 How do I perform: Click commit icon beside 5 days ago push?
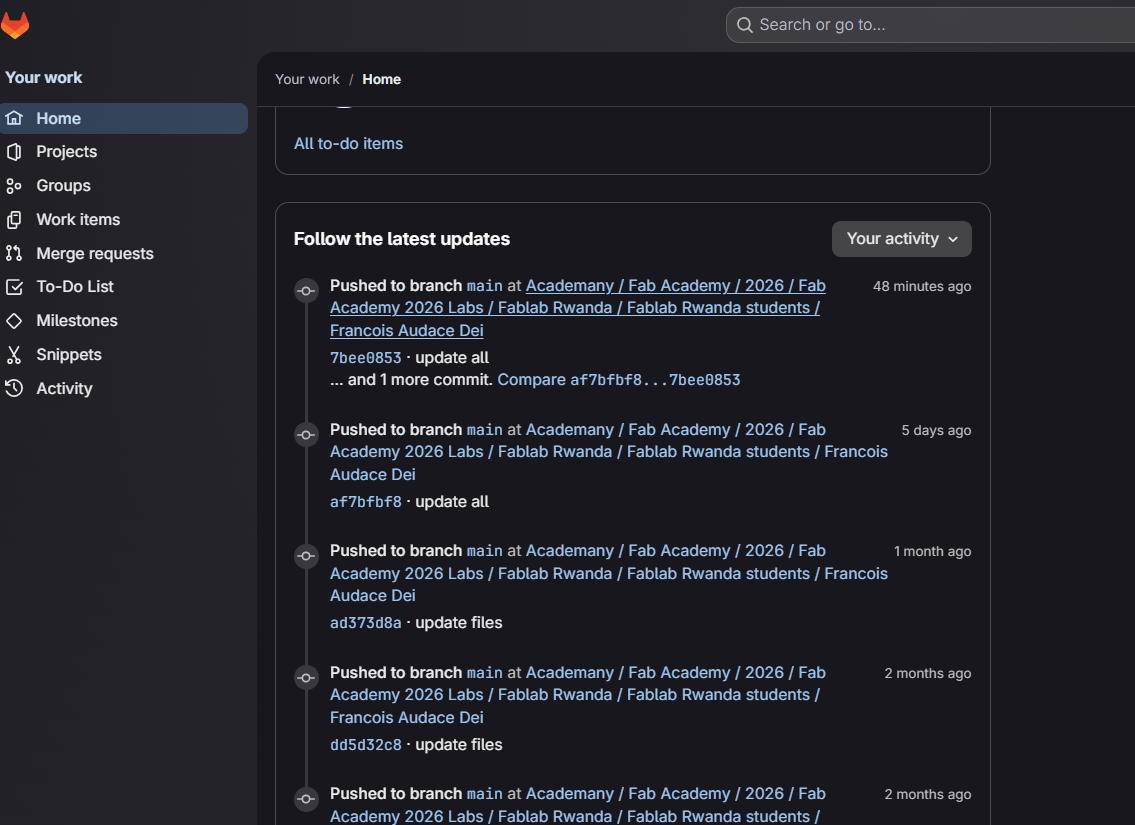click(306, 435)
